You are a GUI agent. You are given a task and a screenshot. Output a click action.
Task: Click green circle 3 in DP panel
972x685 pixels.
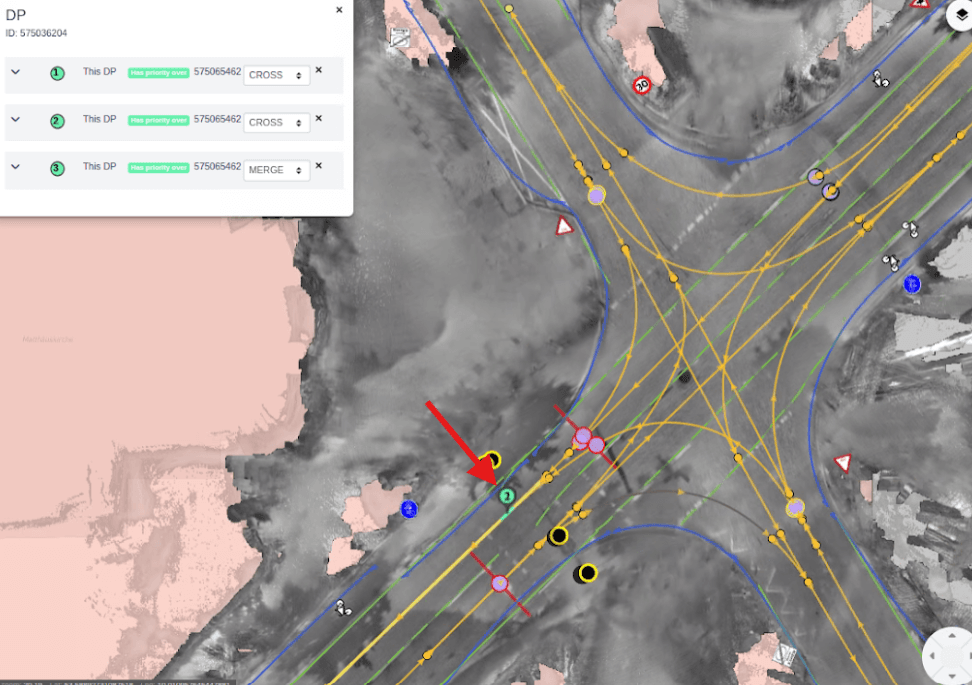tap(57, 168)
